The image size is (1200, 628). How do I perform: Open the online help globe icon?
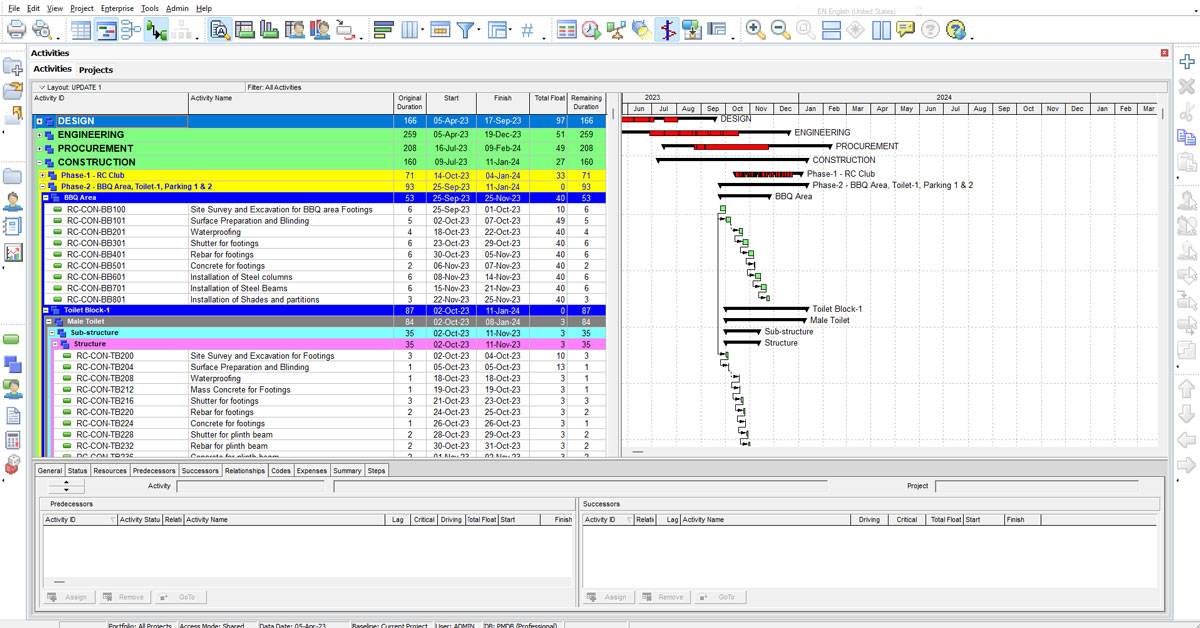click(x=956, y=30)
